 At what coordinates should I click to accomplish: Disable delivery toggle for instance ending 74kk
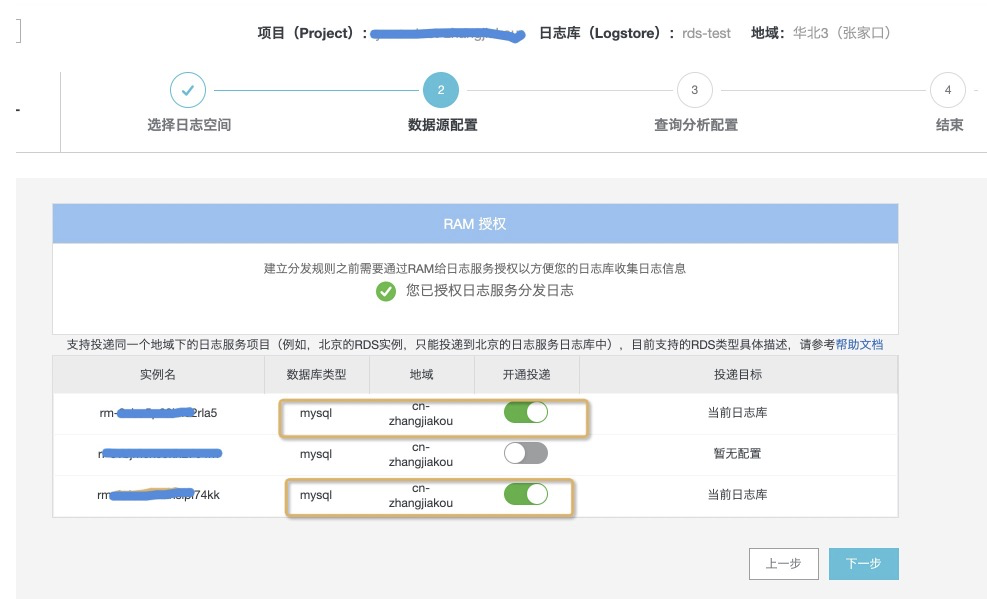[526, 495]
